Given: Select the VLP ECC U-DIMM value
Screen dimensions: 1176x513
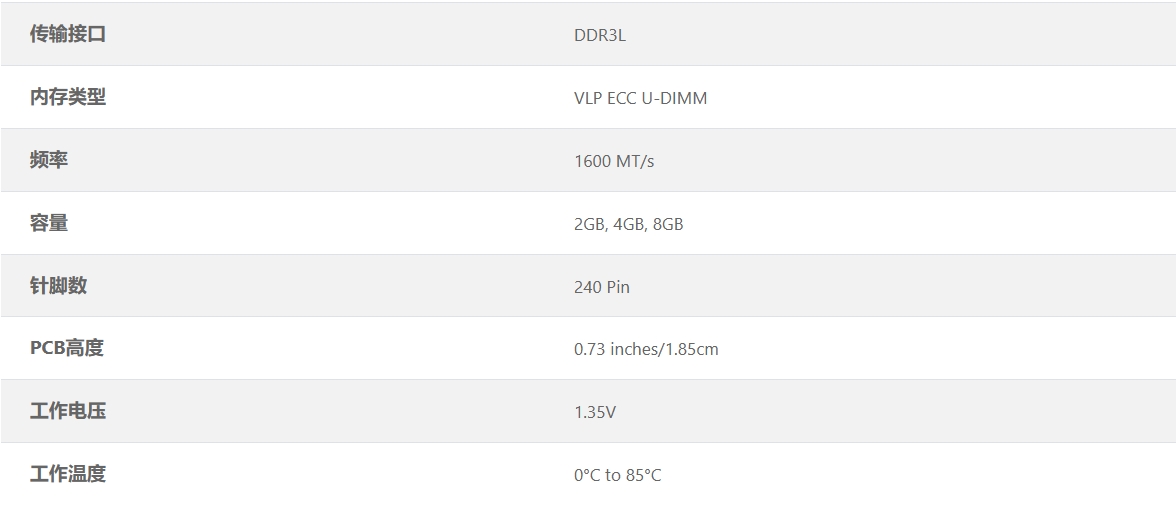Looking at the screenshot, I should (640, 98).
